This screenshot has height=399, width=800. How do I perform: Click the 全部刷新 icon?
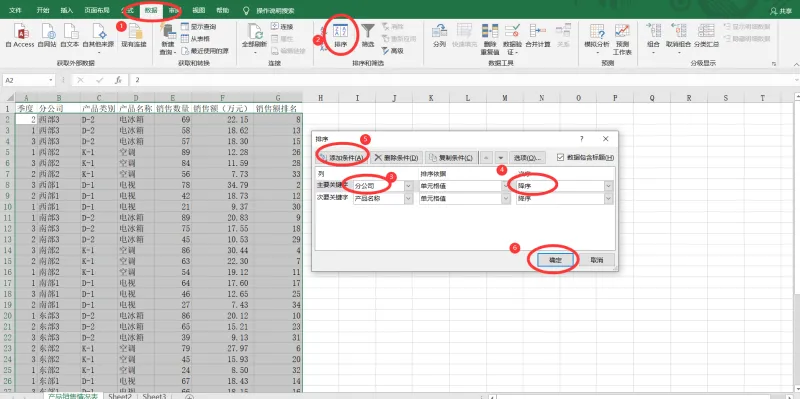pyautogui.click(x=254, y=38)
